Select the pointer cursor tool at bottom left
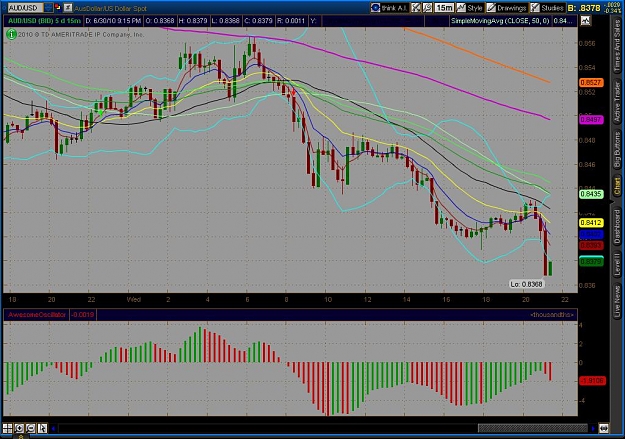625x439 pixels. point(42,428)
